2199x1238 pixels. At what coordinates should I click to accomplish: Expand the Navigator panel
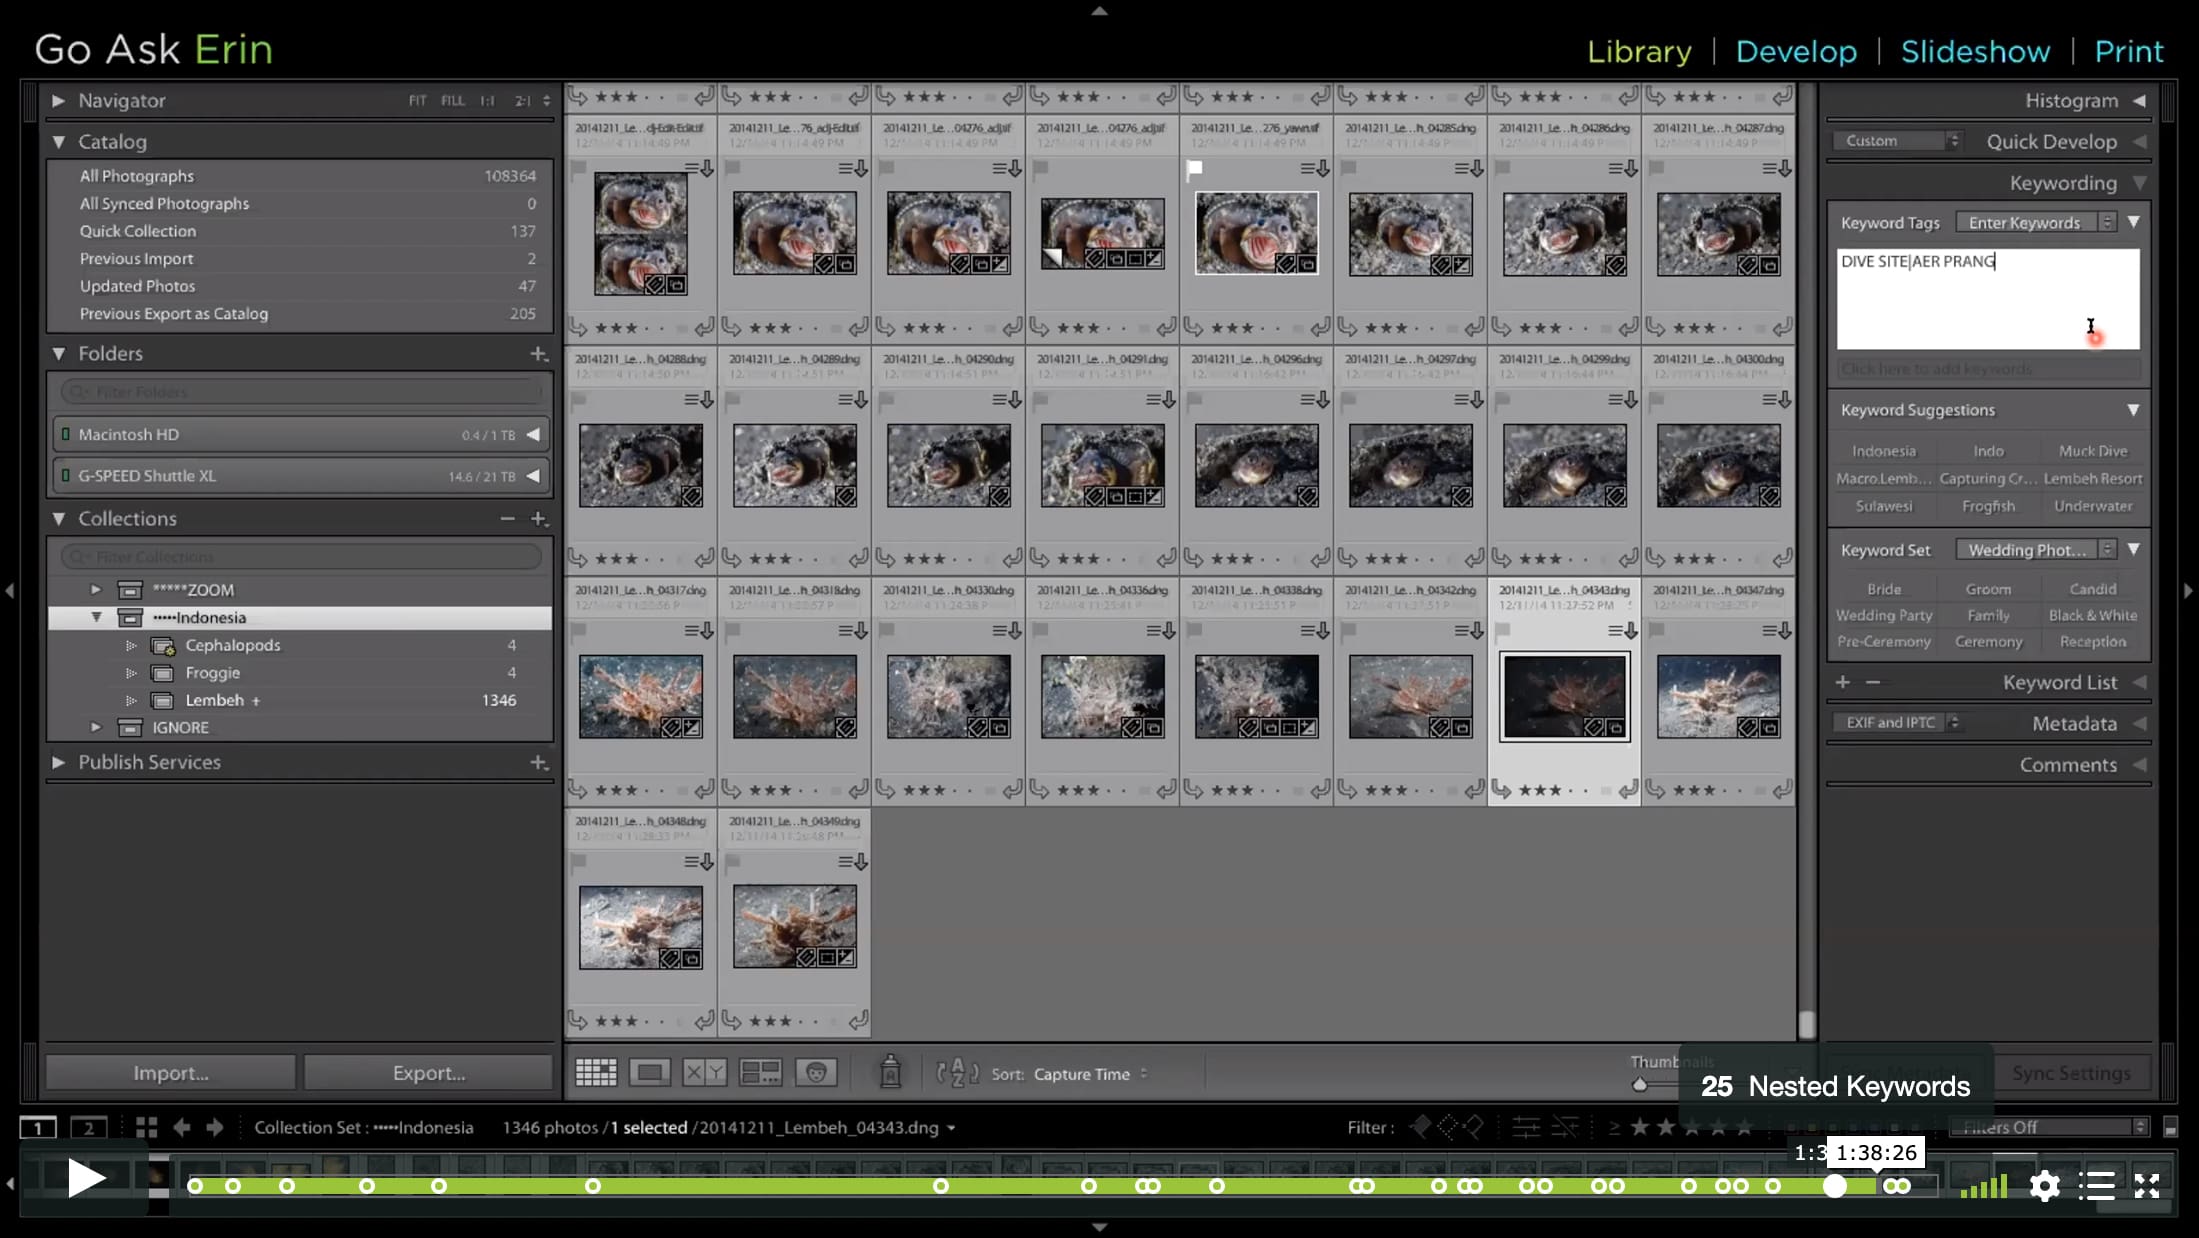(58, 101)
